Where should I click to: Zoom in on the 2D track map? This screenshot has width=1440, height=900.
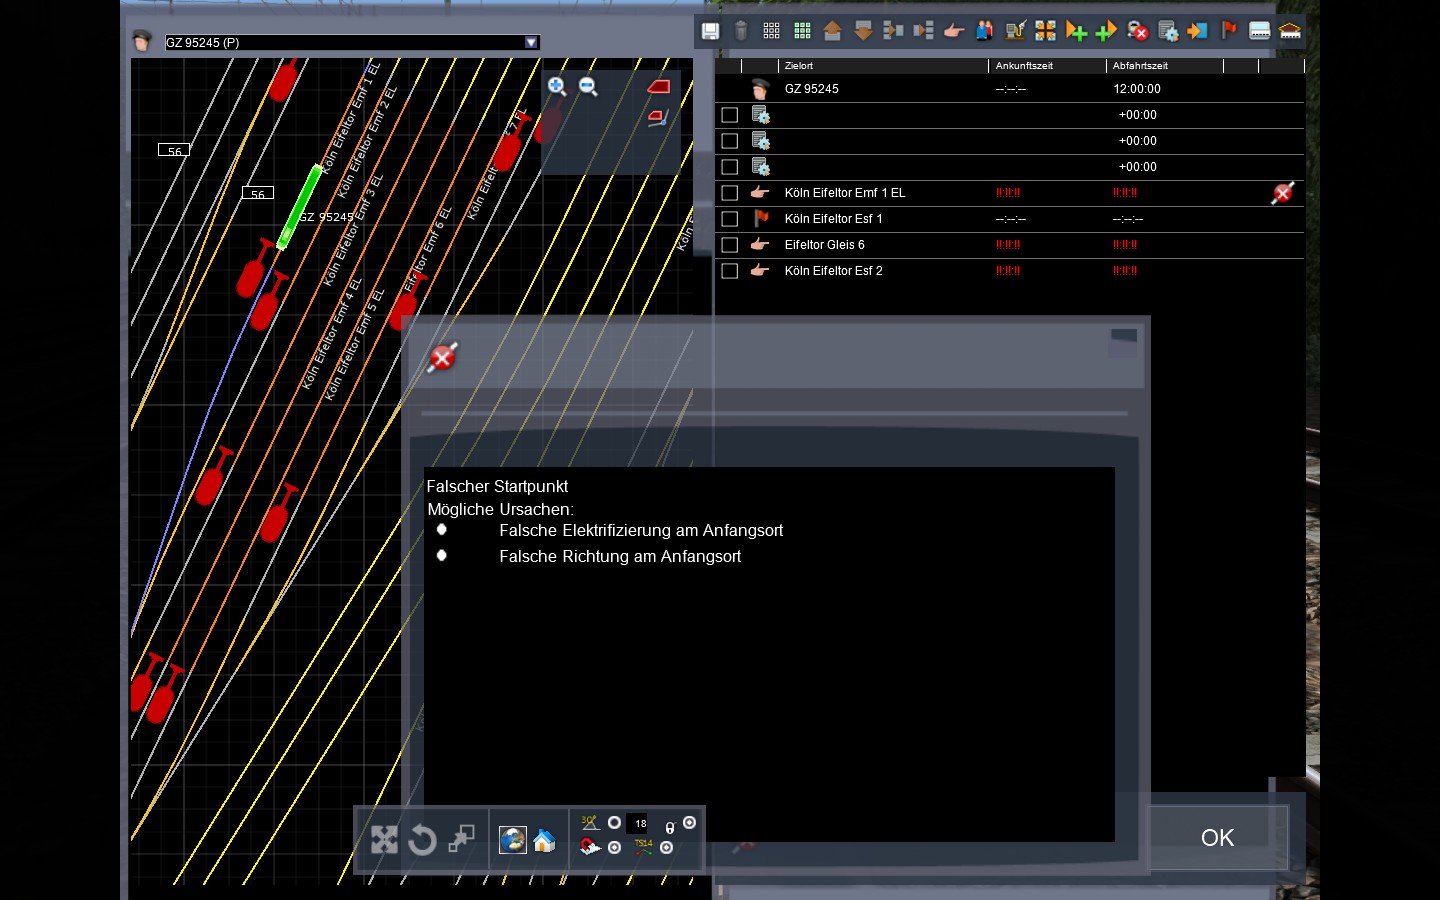pyautogui.click(x=557, y=87)
